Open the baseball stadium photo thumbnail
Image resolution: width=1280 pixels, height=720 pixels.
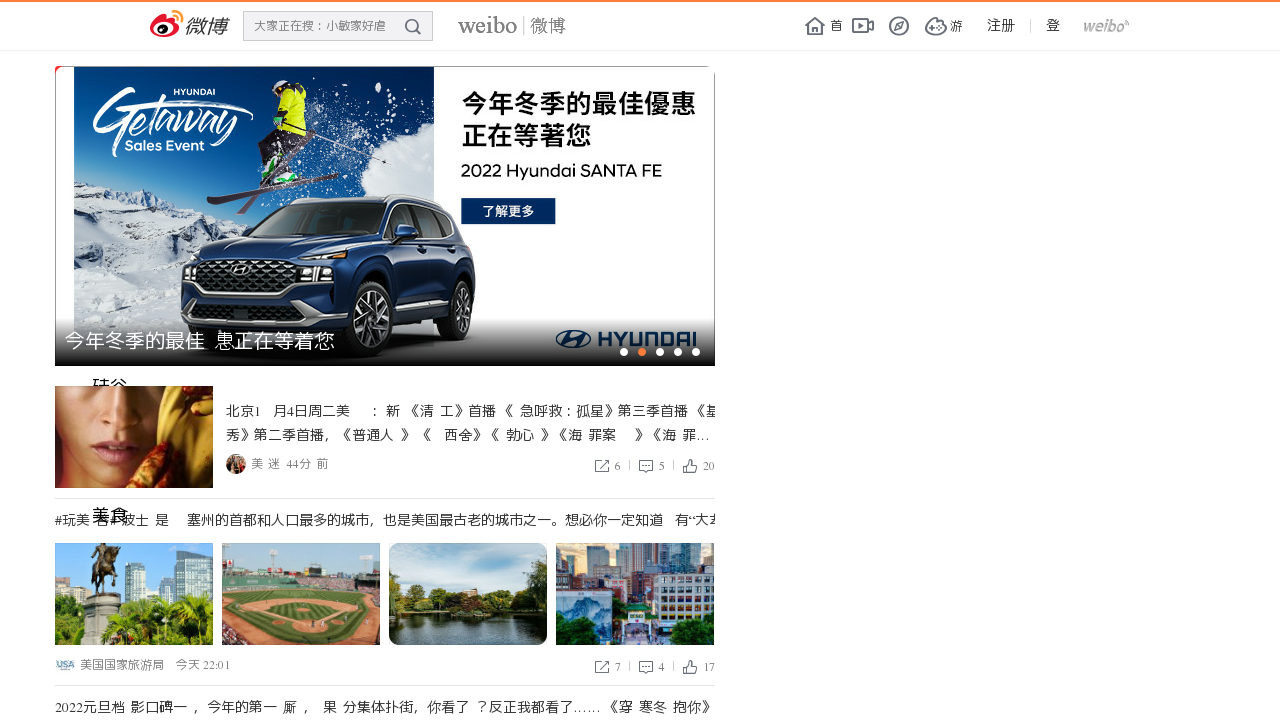pyautogui.click(x=301, y=594)
